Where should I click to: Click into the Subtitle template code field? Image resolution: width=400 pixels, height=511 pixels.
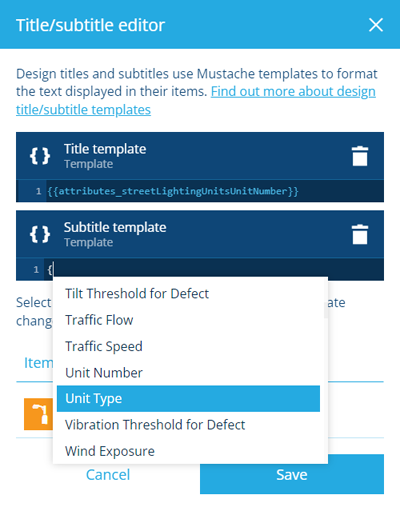215,269
